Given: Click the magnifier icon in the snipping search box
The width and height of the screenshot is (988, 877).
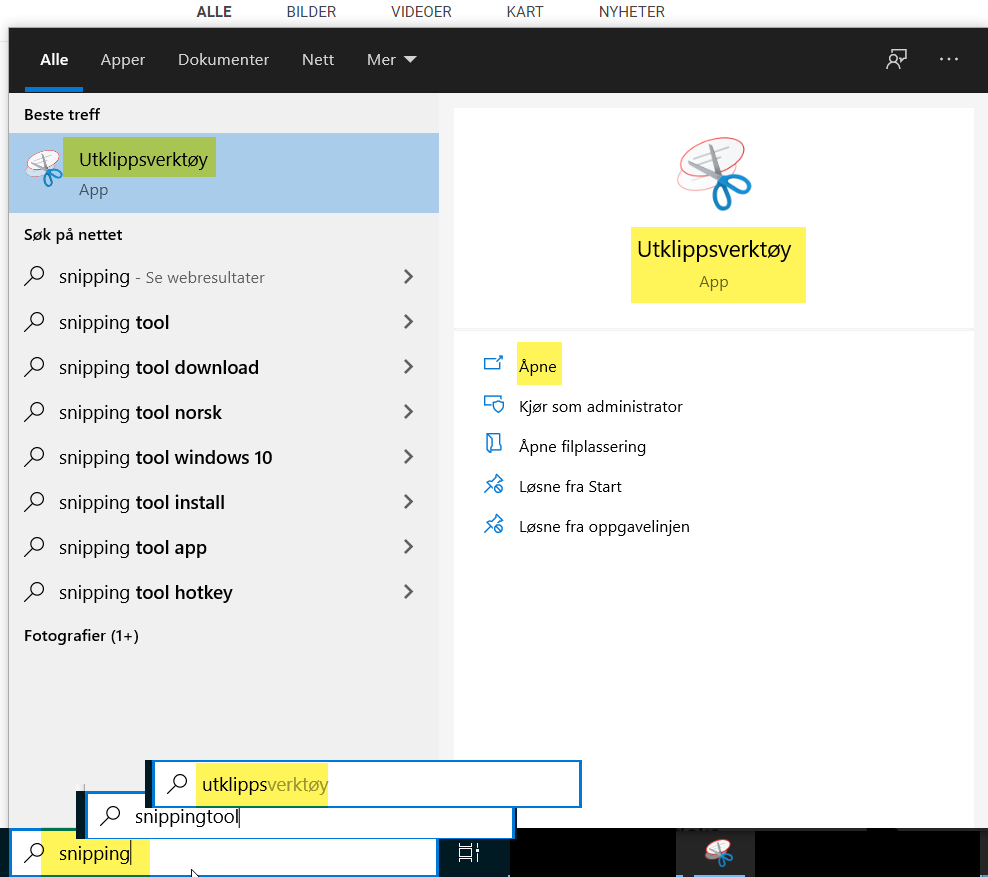Looking at the screenshot, I should point(34,852).
